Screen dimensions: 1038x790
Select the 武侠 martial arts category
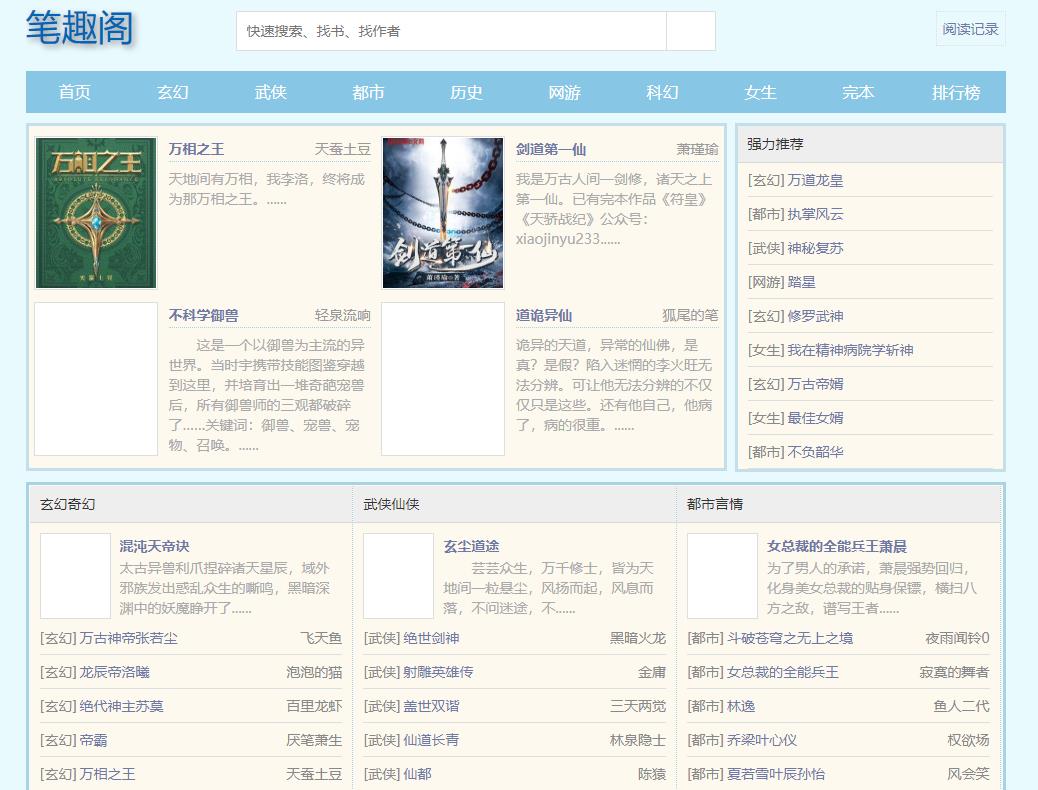(271, 92)
